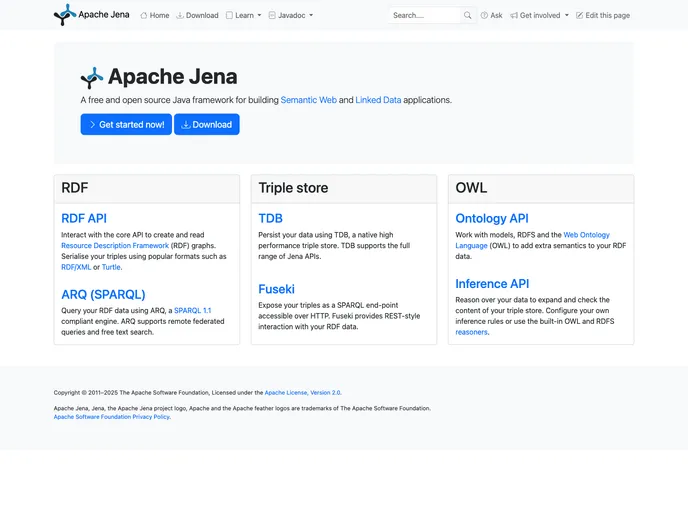Click download icon on blue Download button
This screenshot has width=688, height=512.
tap(186, 125)
